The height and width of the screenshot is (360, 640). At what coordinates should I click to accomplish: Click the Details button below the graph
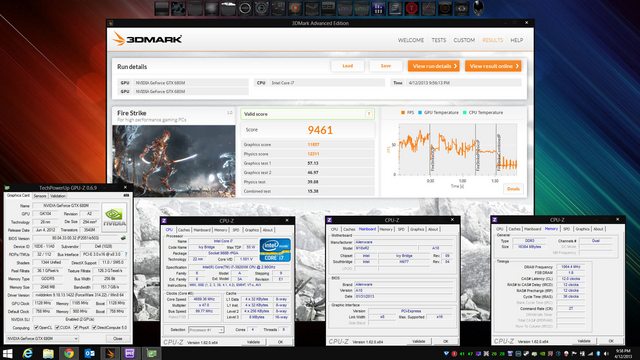[513, 189]
